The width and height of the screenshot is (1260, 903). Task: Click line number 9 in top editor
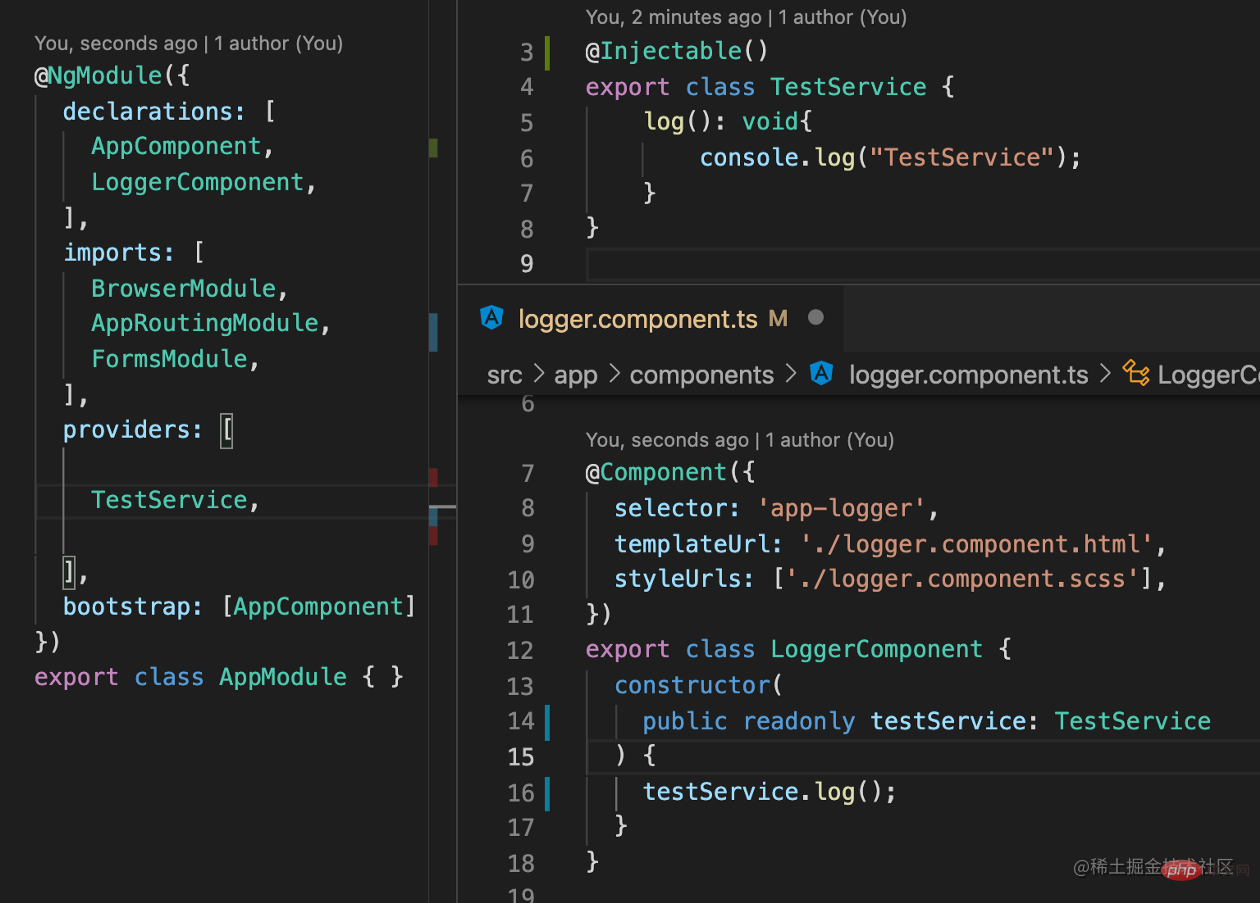click(x=527, y=264)
